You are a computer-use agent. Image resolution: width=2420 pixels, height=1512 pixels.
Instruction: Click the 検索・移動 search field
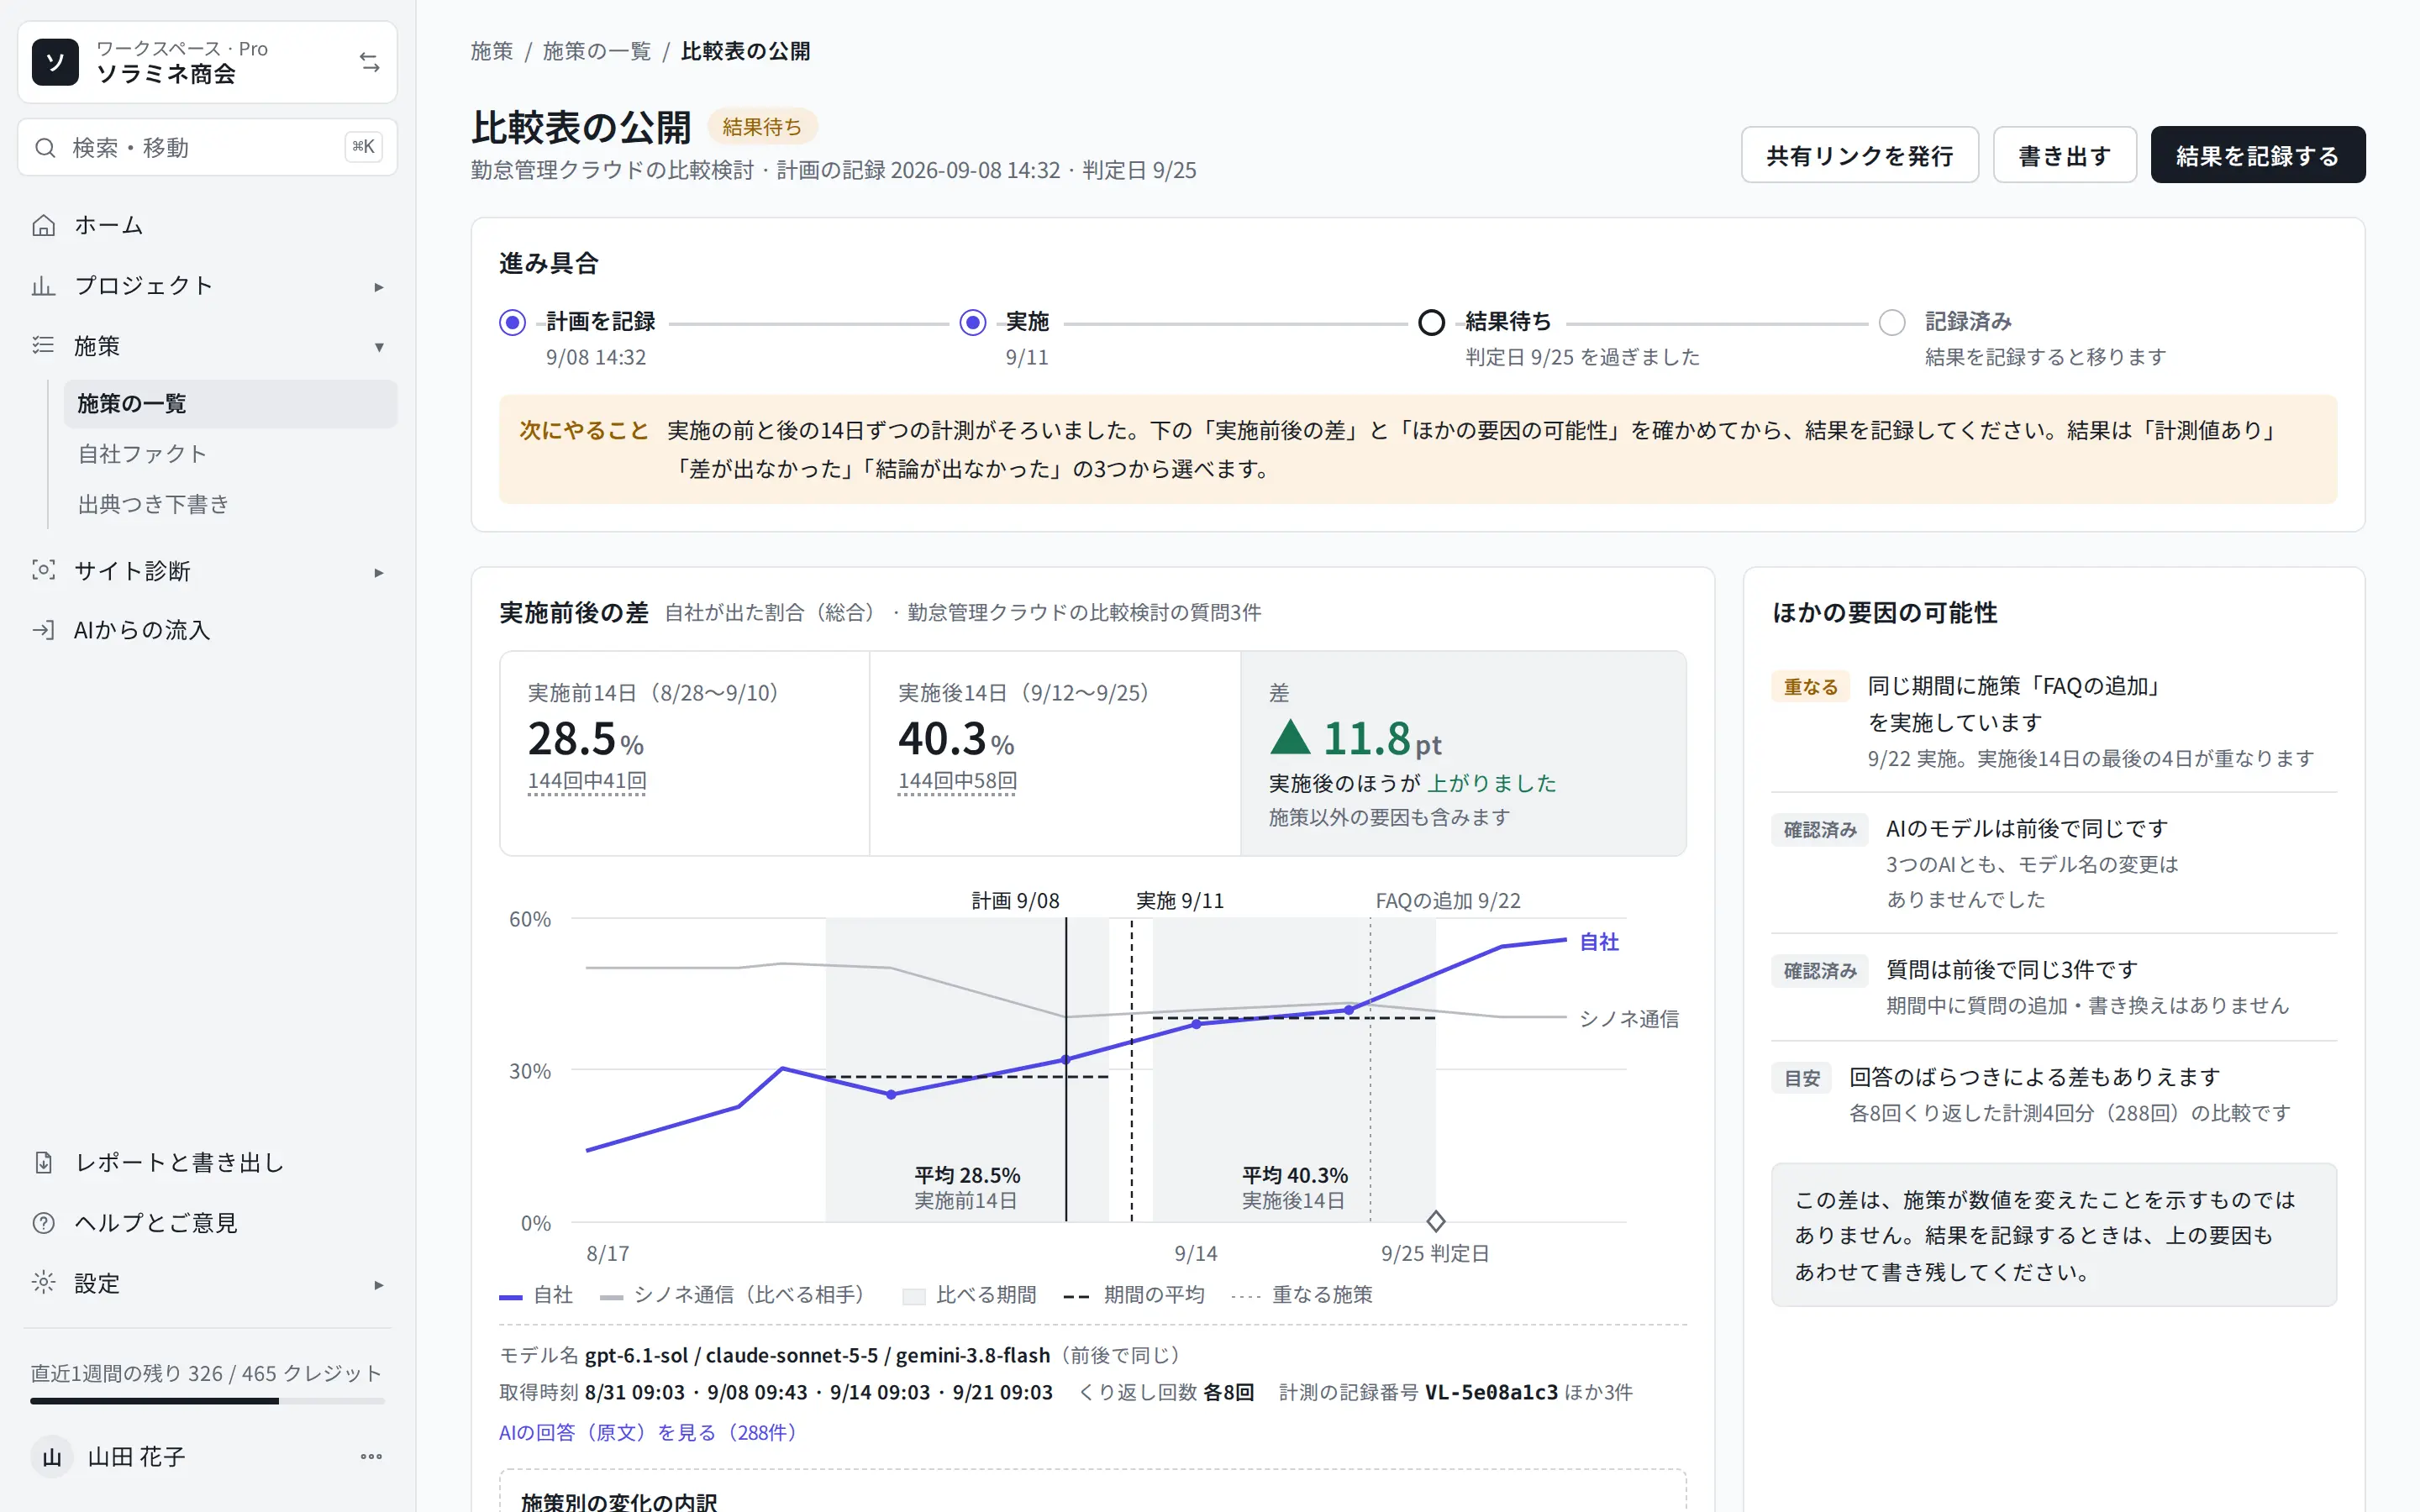tap(207, 147)
